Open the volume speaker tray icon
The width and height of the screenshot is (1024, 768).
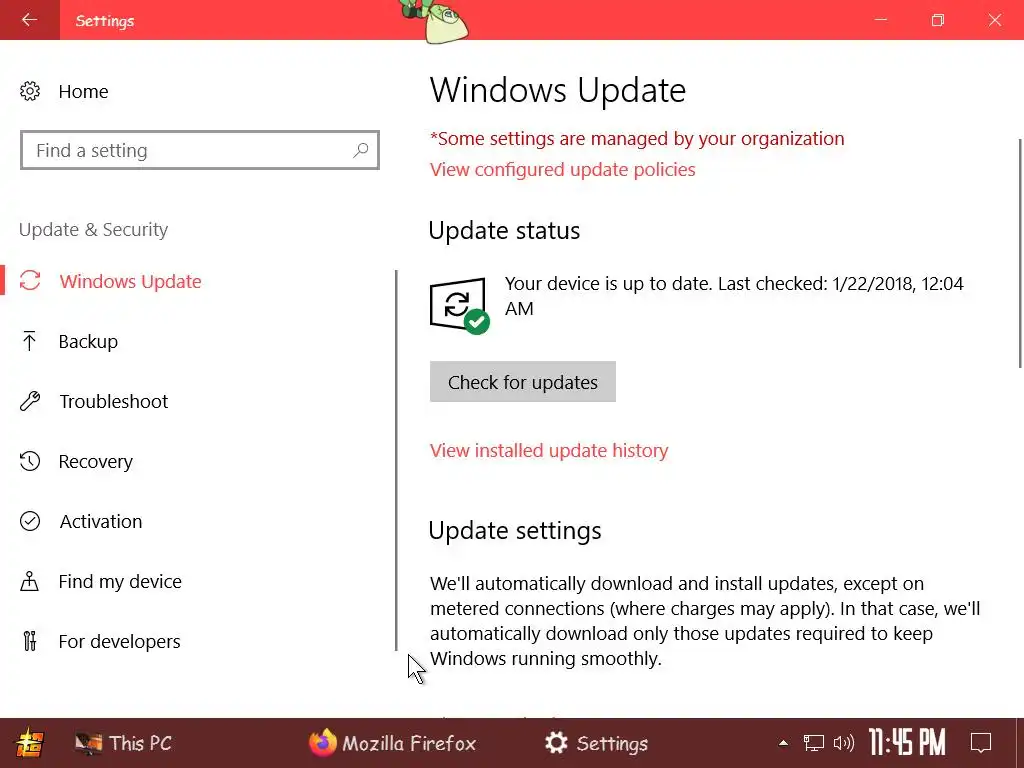pos(844,743)
